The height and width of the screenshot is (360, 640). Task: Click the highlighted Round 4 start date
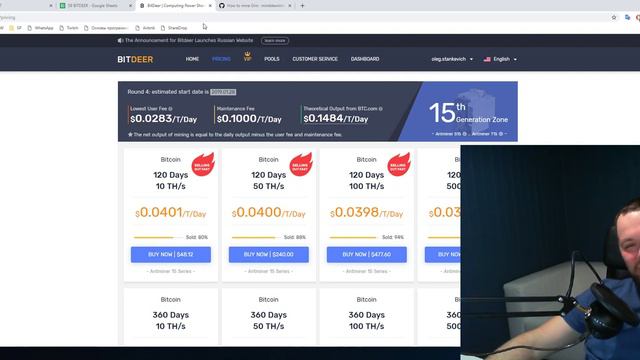pyautogui.click(x=223, y=92)
